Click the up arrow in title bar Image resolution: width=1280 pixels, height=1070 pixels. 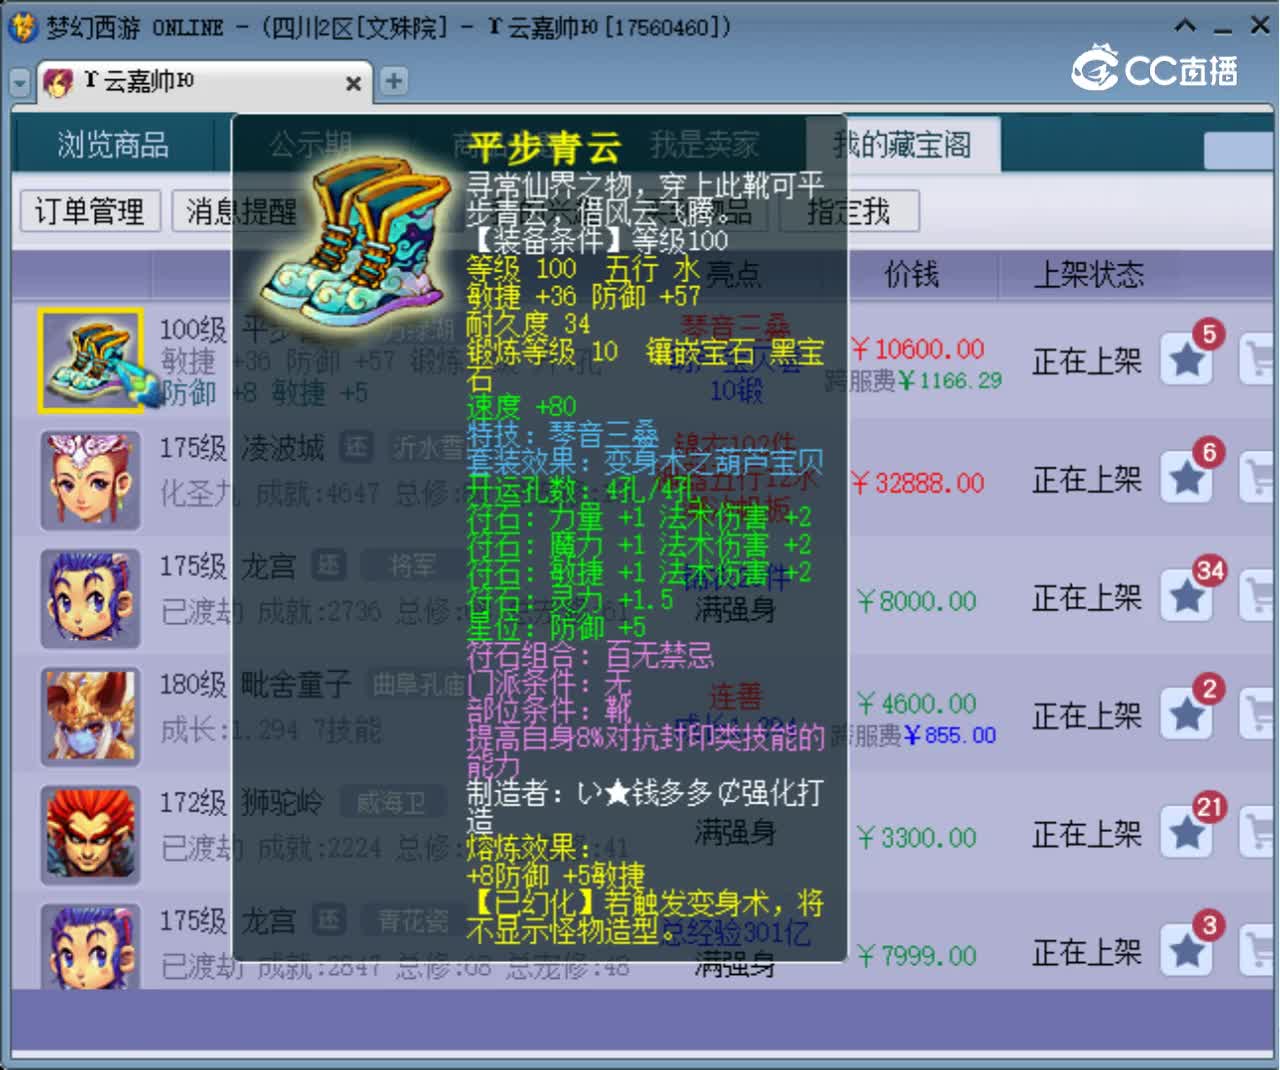click(1185, 26)
